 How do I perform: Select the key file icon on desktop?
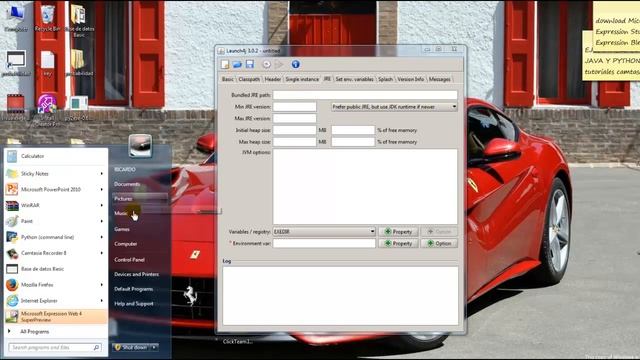point(47,64)
